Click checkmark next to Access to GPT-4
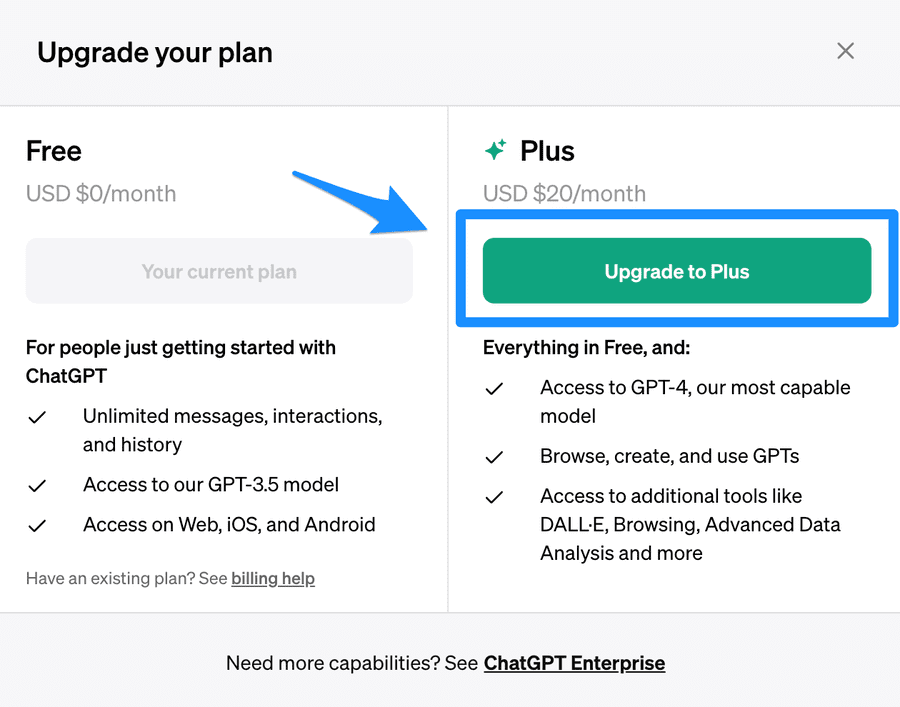This screenshot has height=707, width=900. coord(494,389)
